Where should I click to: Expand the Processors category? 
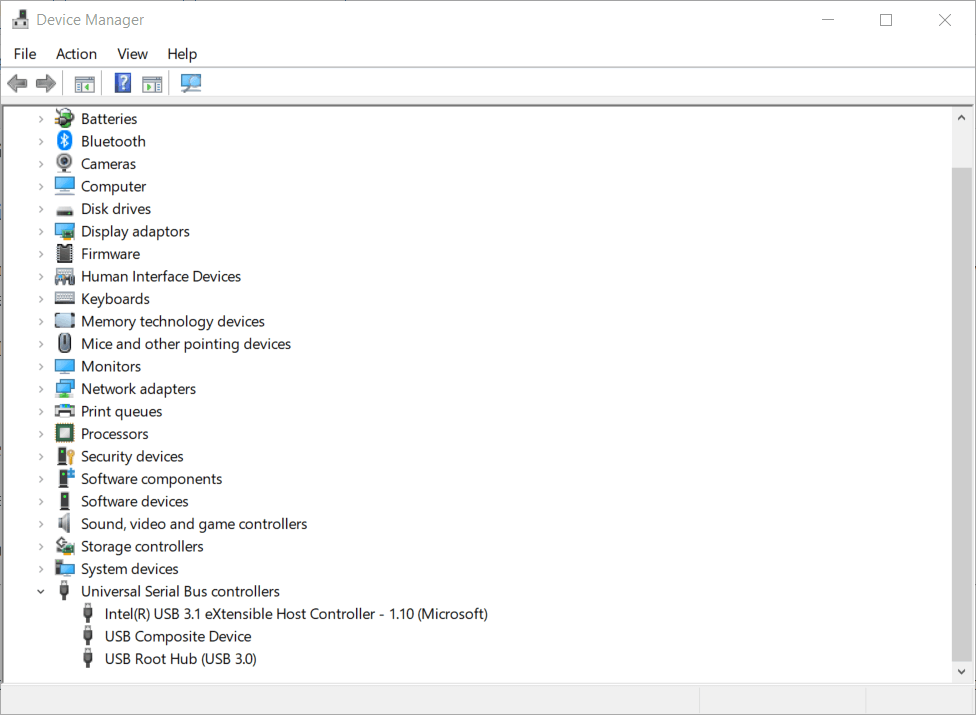[x=41, y=434]
